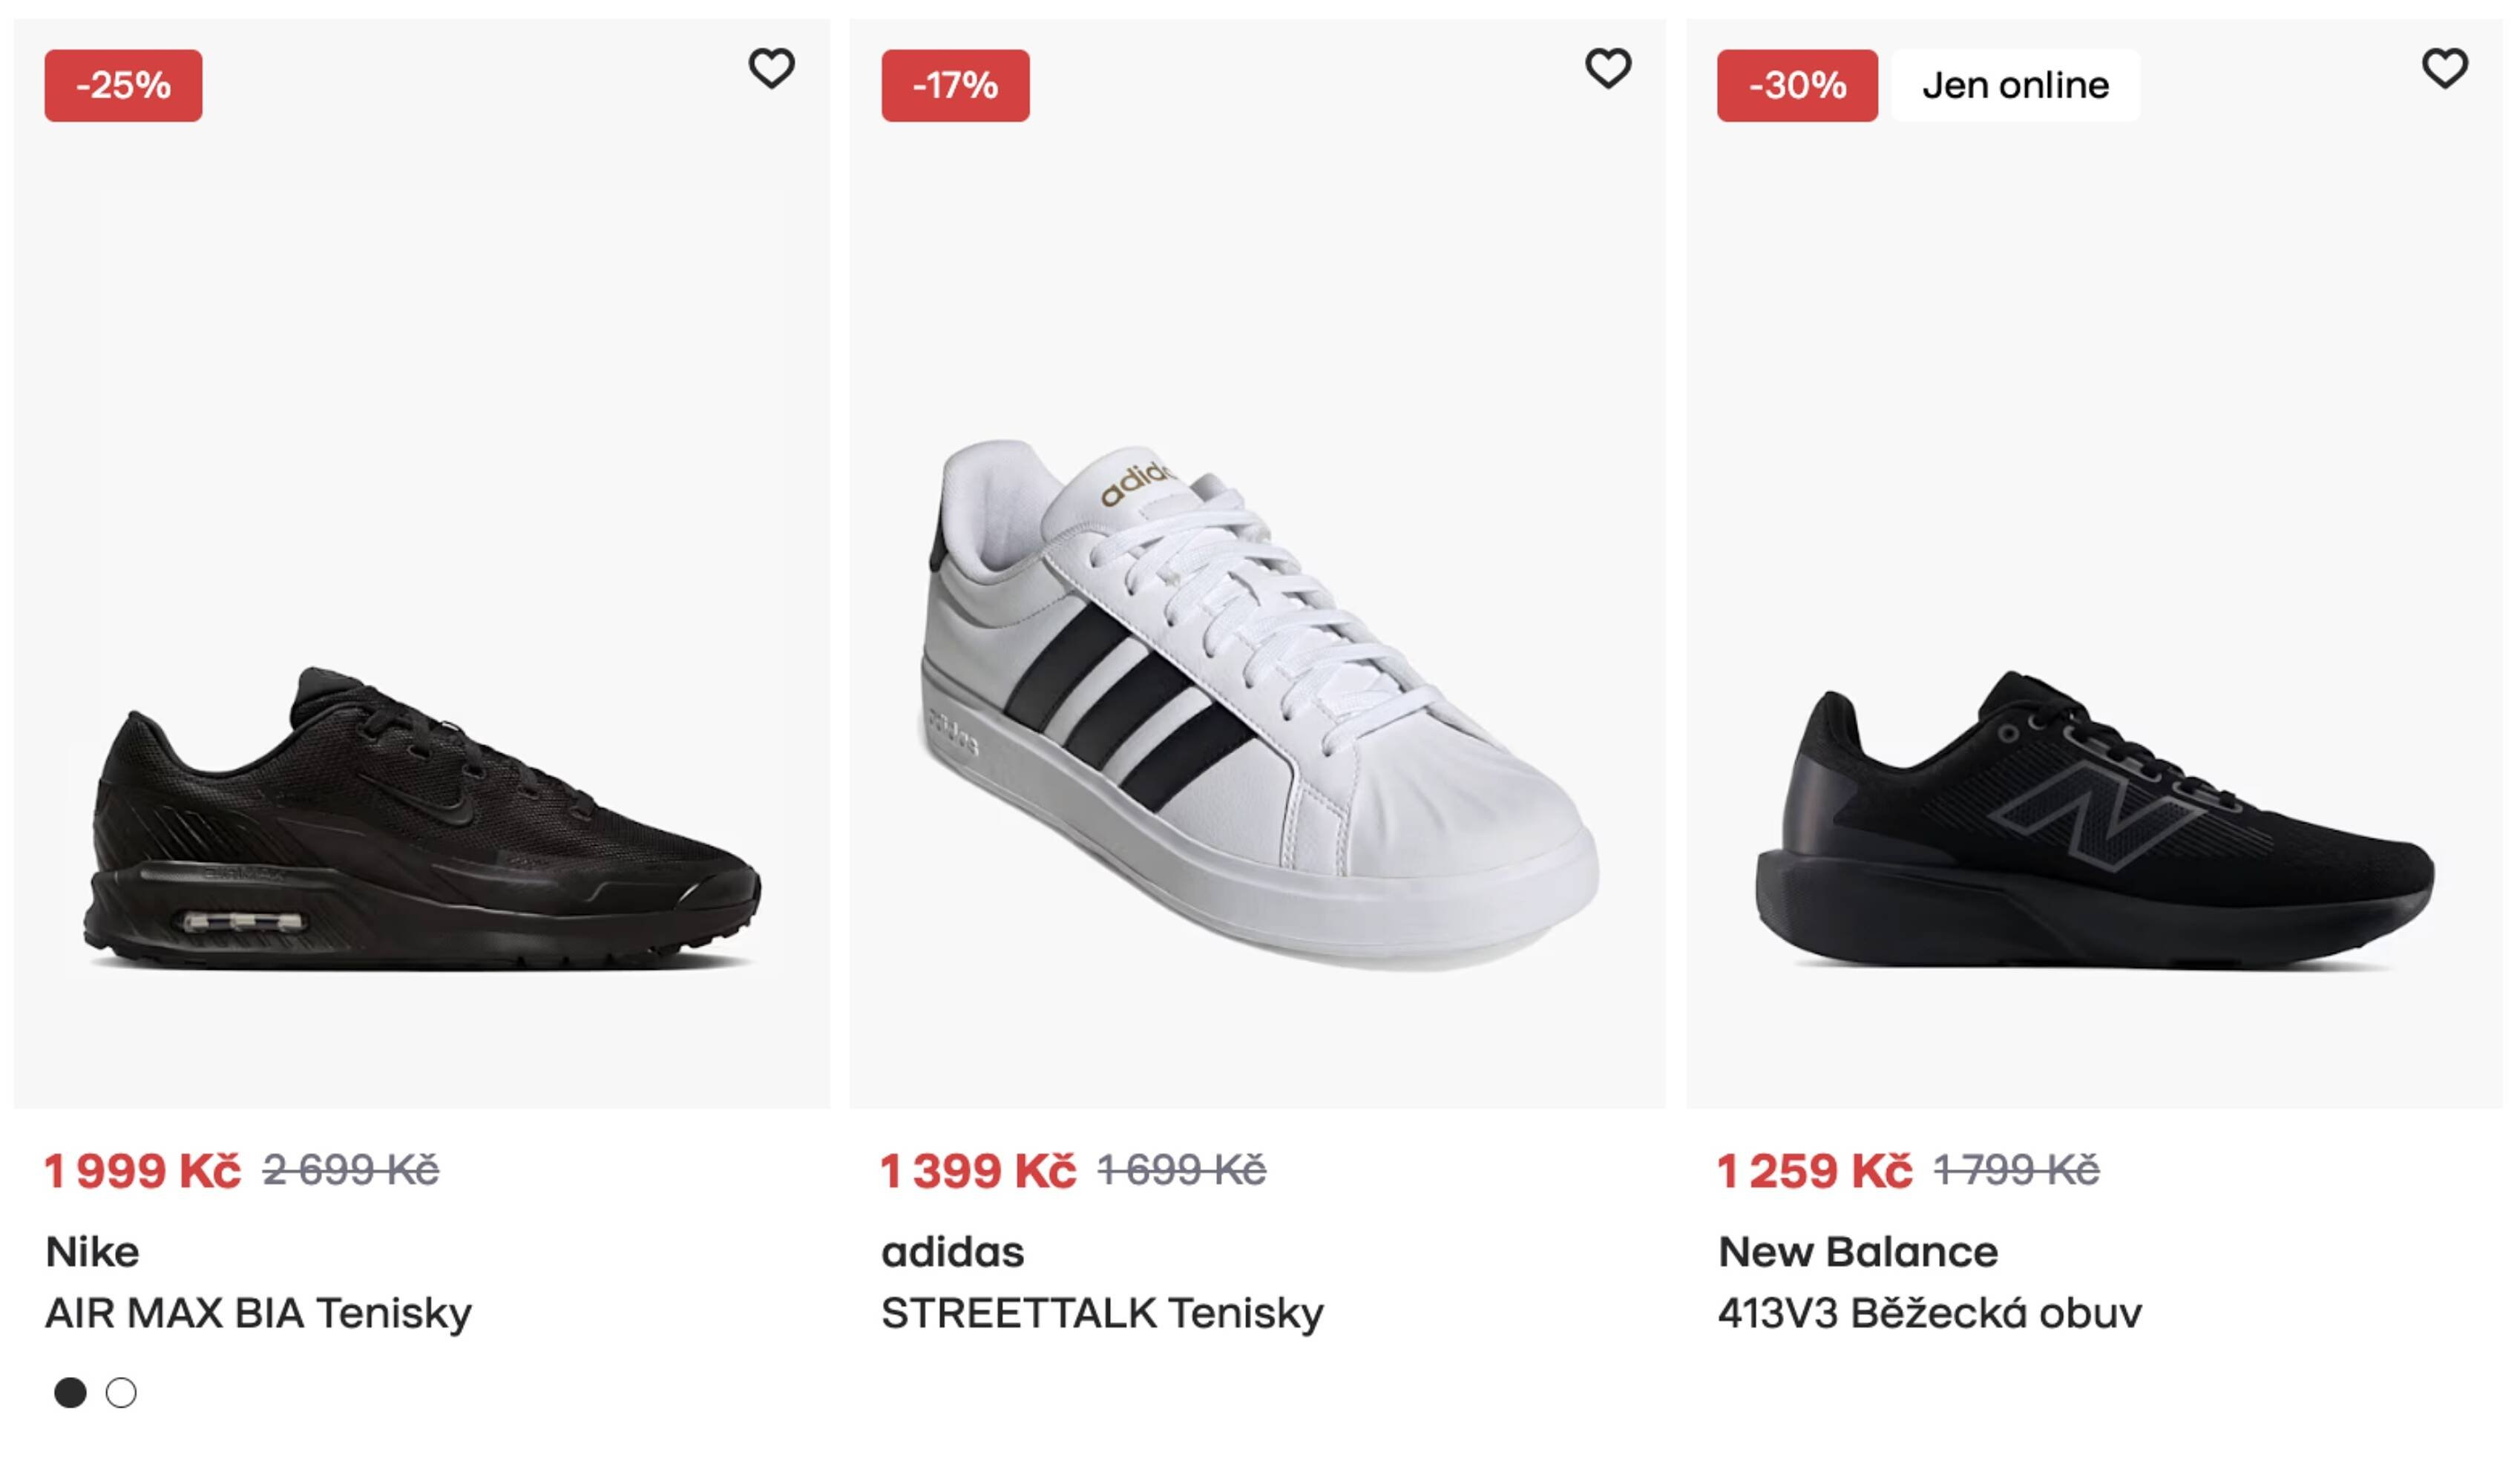The image size is (2517, 1484).
Task: Select the filled carousel dot under Nike shoes
Action: point(70,1391)
